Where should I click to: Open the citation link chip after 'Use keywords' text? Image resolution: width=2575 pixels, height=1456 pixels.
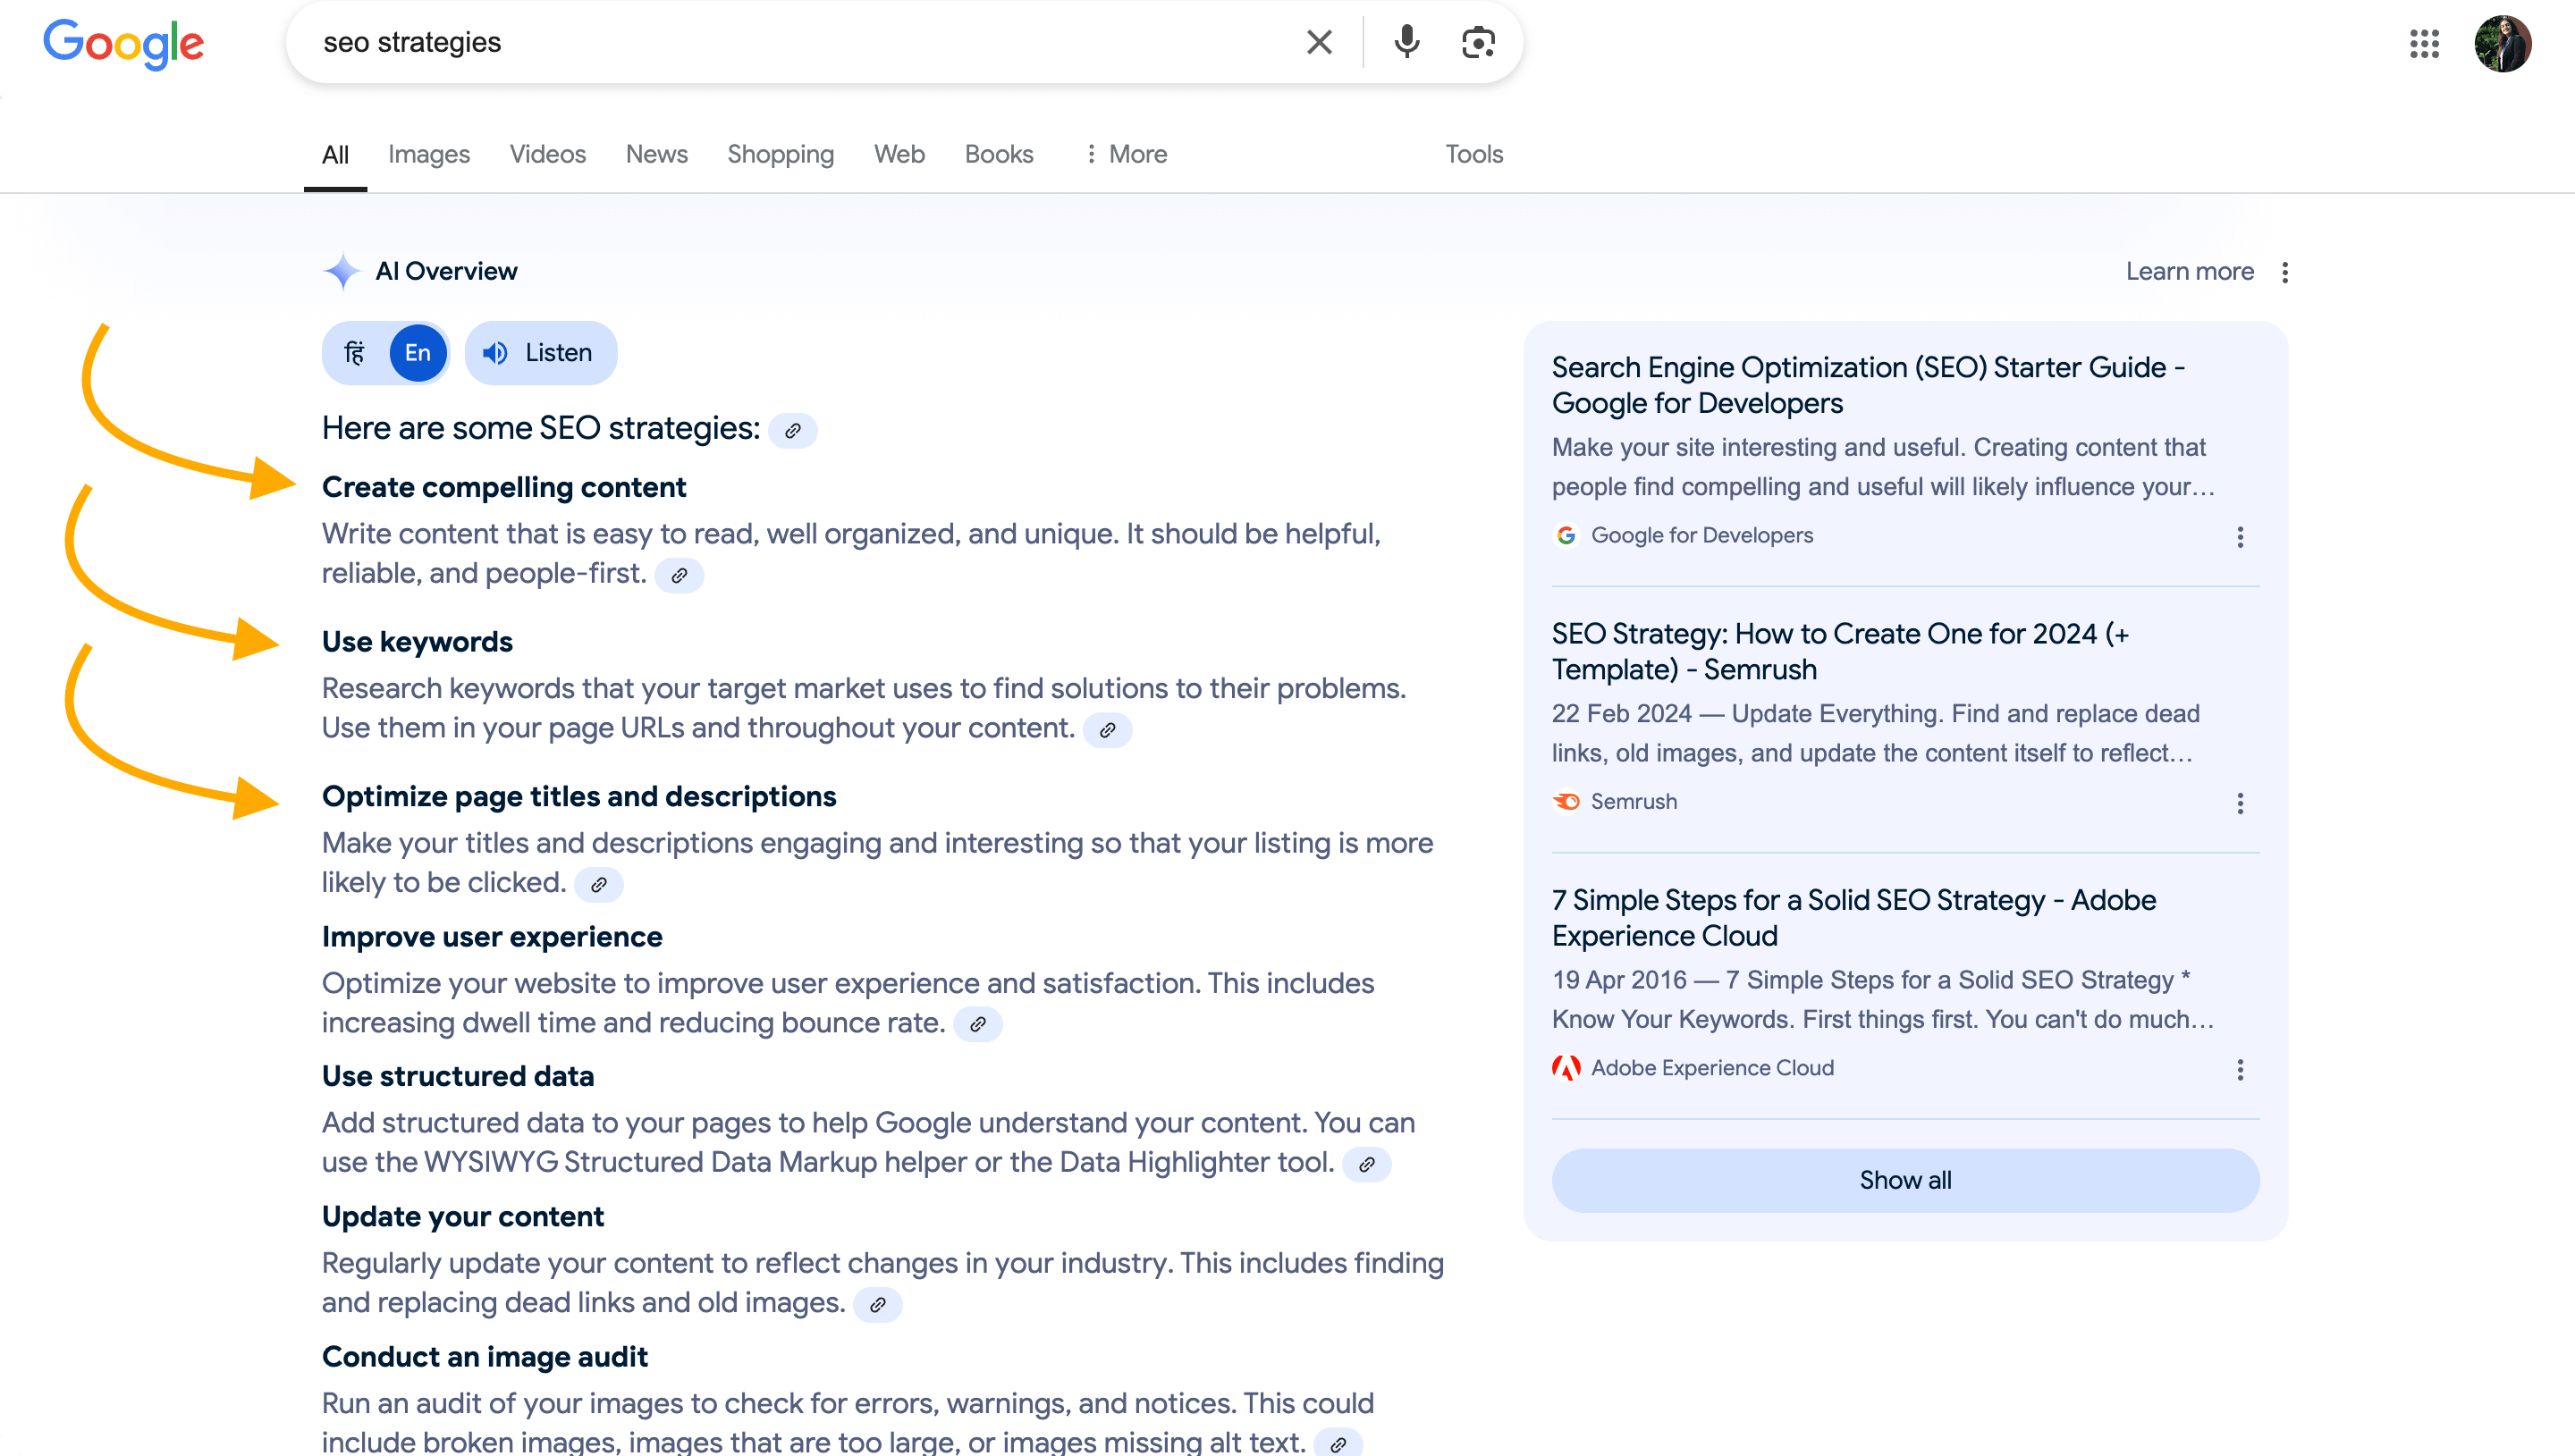(1108, 730)
